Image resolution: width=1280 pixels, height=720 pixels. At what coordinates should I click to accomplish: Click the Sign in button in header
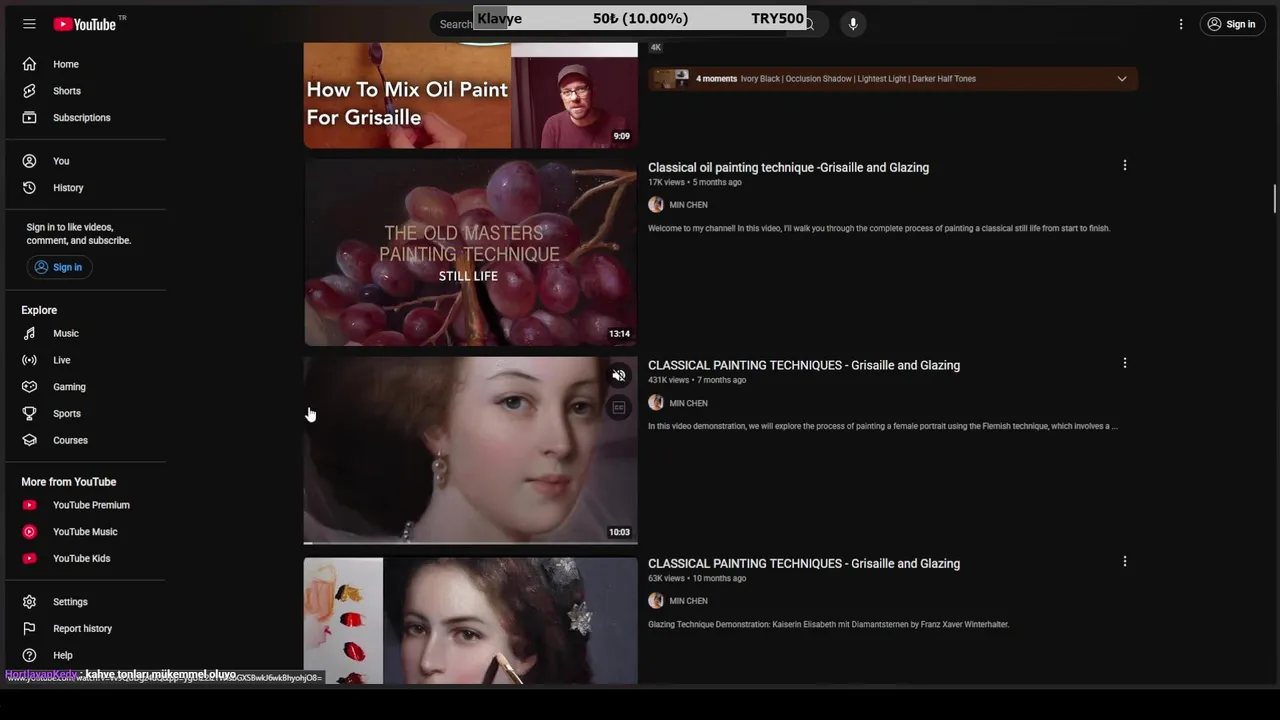1231,24
